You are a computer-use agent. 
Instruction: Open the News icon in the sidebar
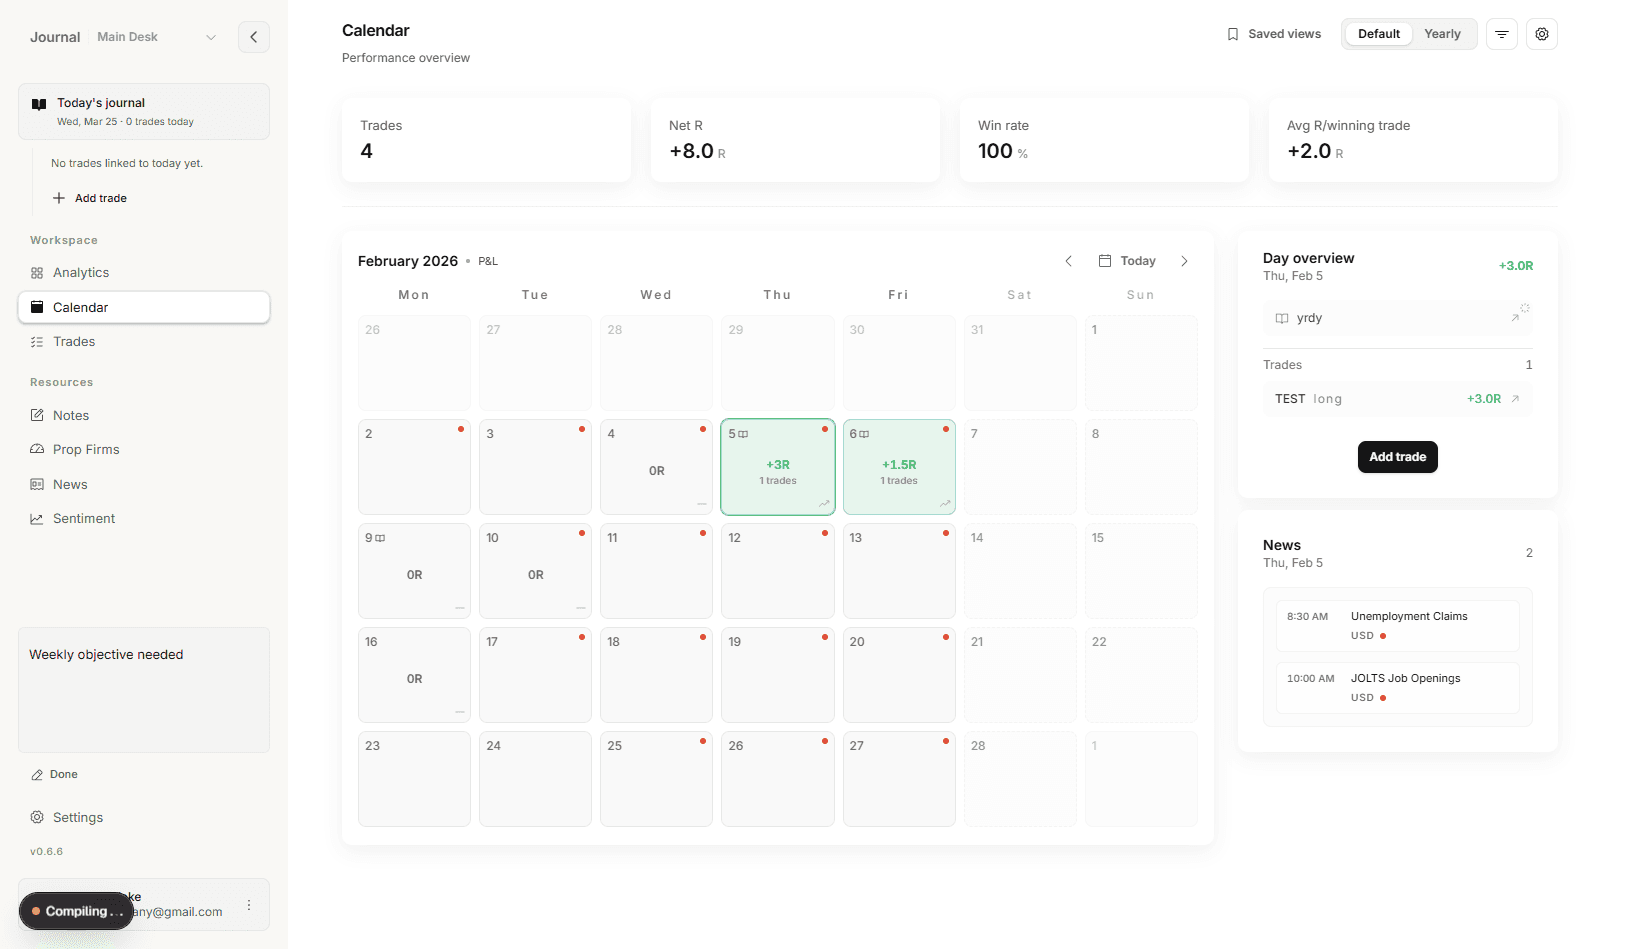[35, 484]
